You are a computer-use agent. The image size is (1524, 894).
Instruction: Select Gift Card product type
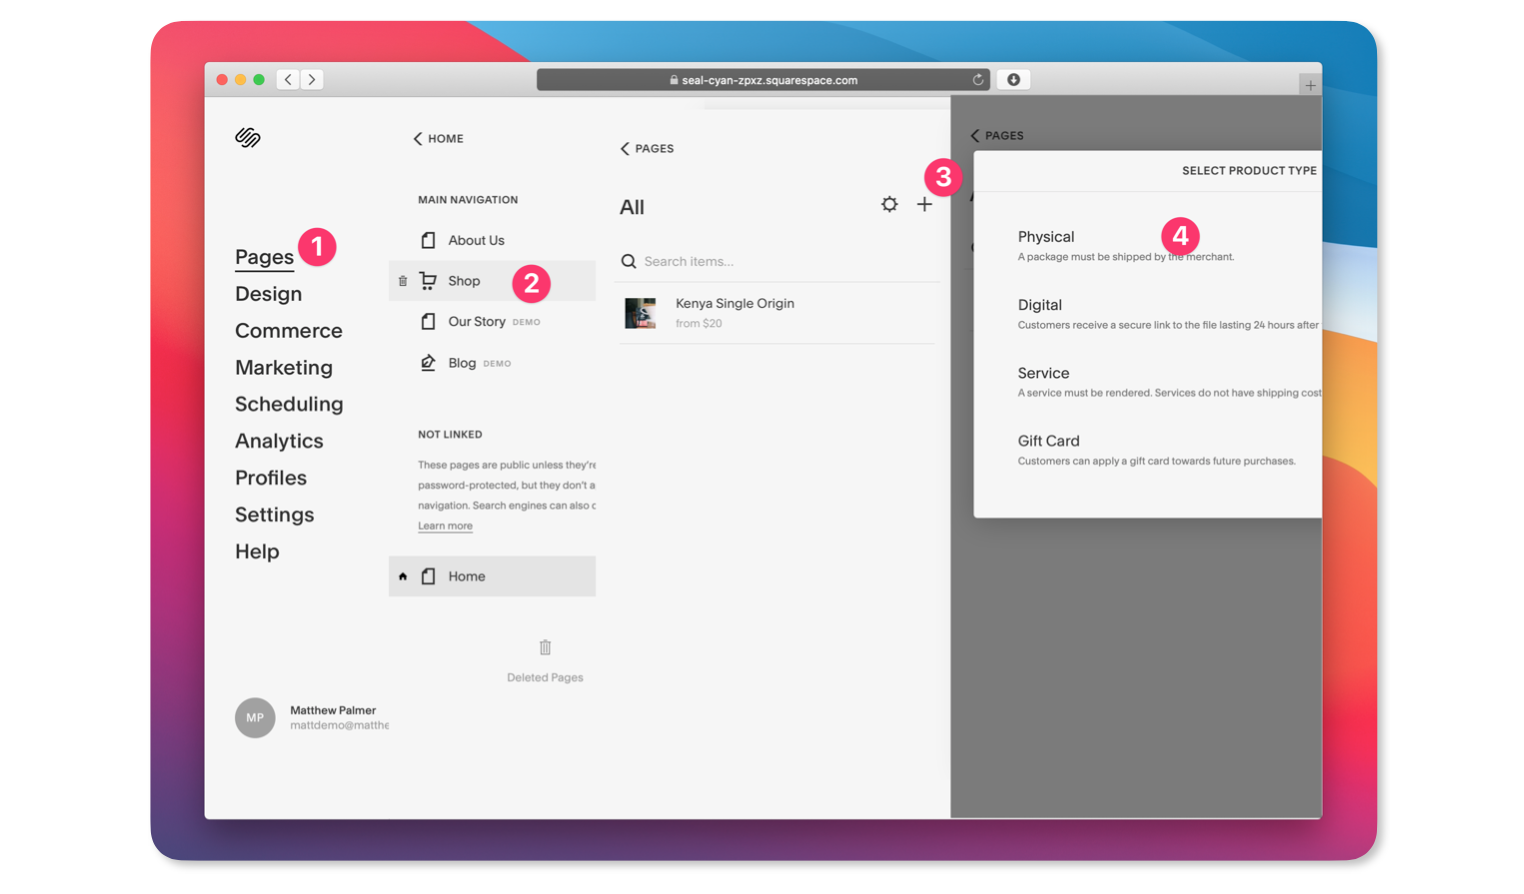[1048, 441]
